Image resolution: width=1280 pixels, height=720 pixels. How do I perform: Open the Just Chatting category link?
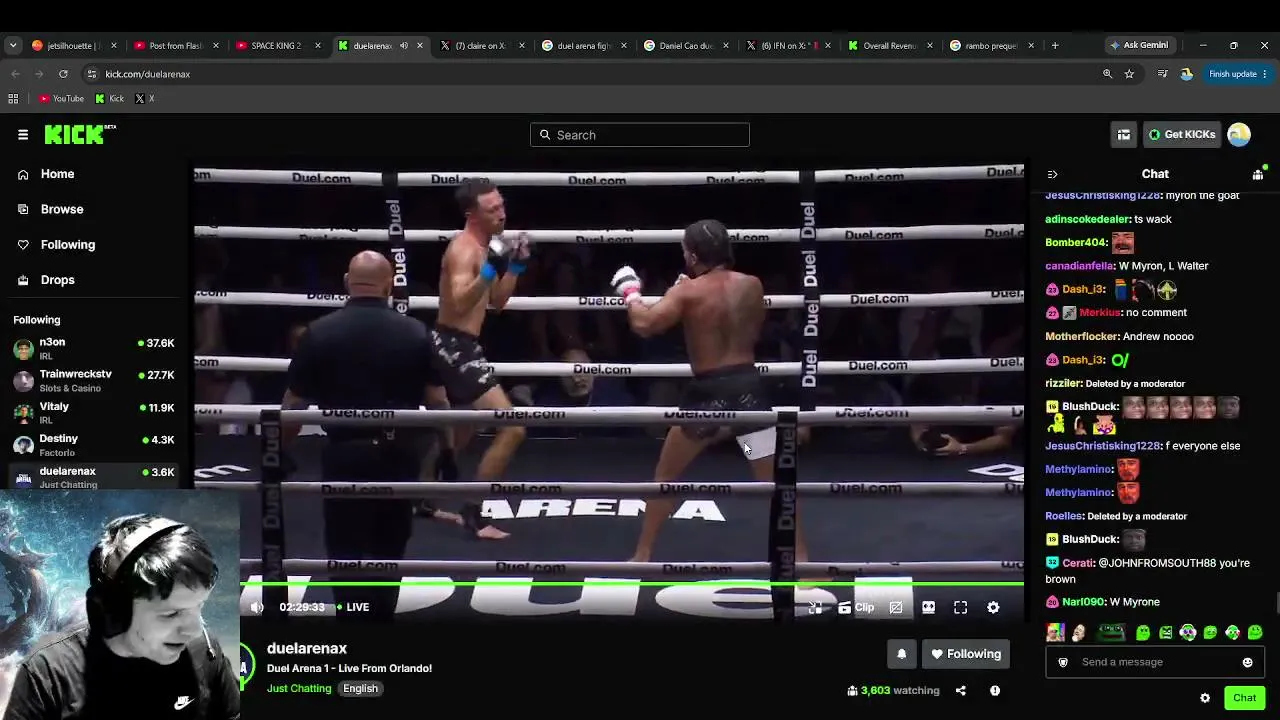pos(299,688)
